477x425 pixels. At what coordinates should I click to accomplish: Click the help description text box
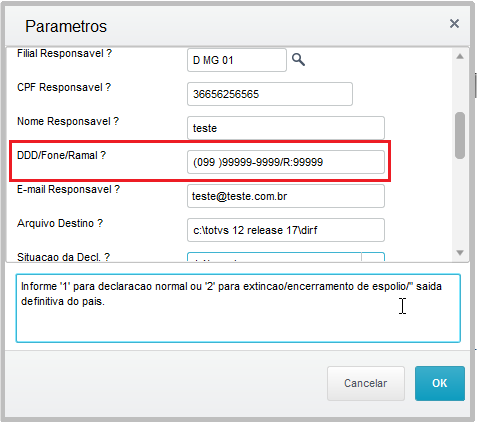pos(238,308)
